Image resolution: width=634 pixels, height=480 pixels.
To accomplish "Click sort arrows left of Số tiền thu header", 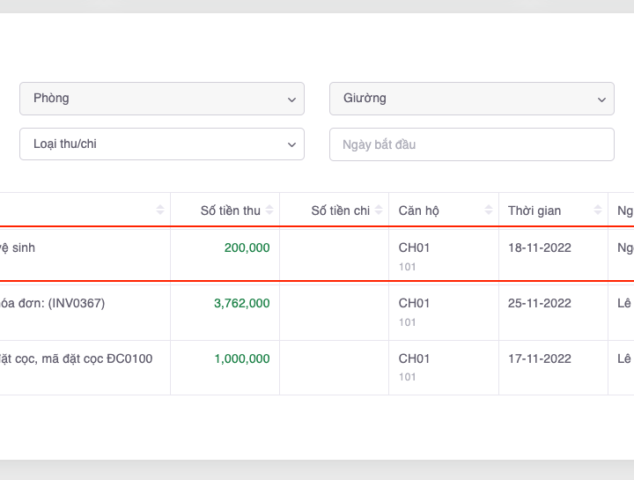I will (161, 210).
